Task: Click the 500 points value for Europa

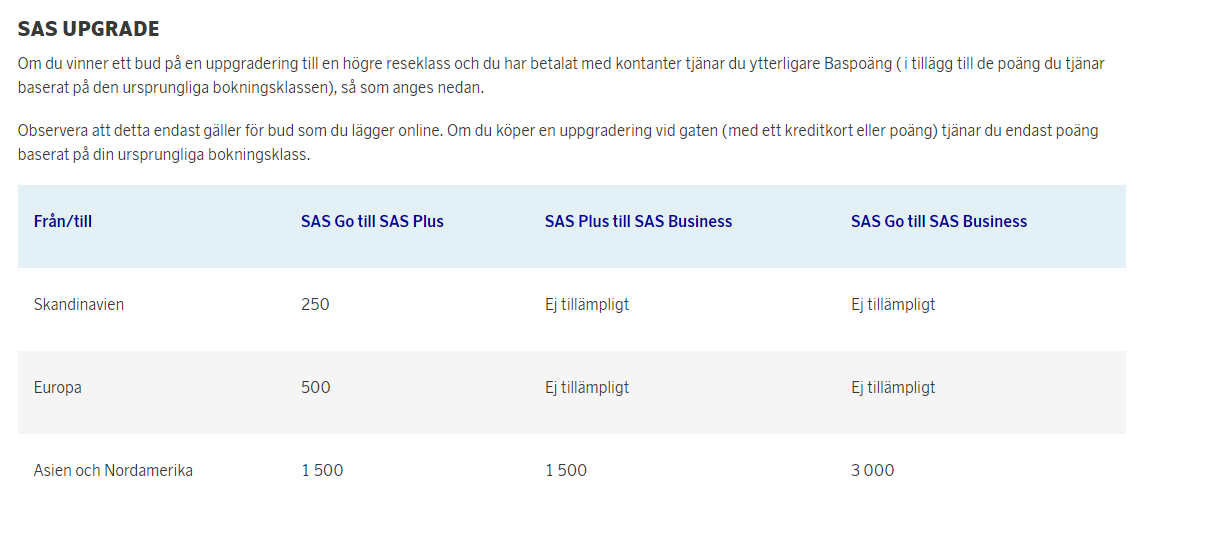Action: (315, 387)
